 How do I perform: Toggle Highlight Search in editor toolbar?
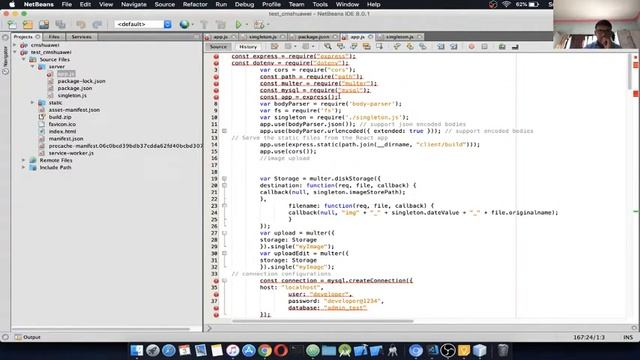point(367,47)
